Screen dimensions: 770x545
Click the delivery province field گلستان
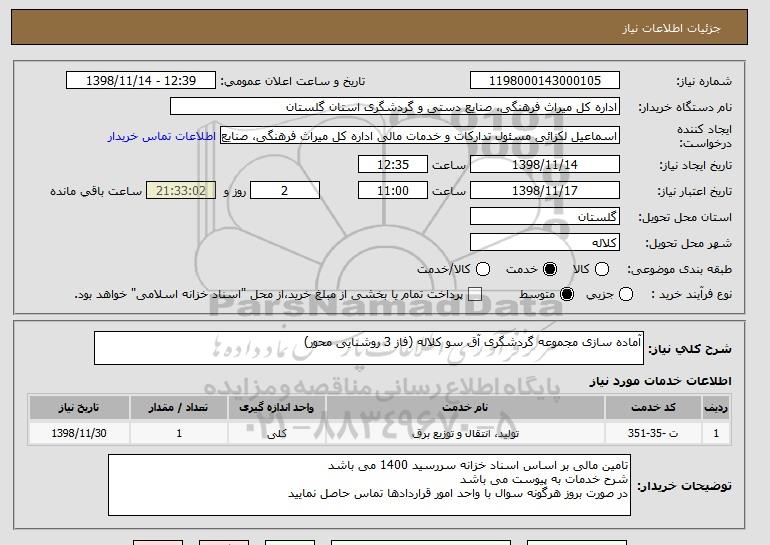tap(545, 217)
